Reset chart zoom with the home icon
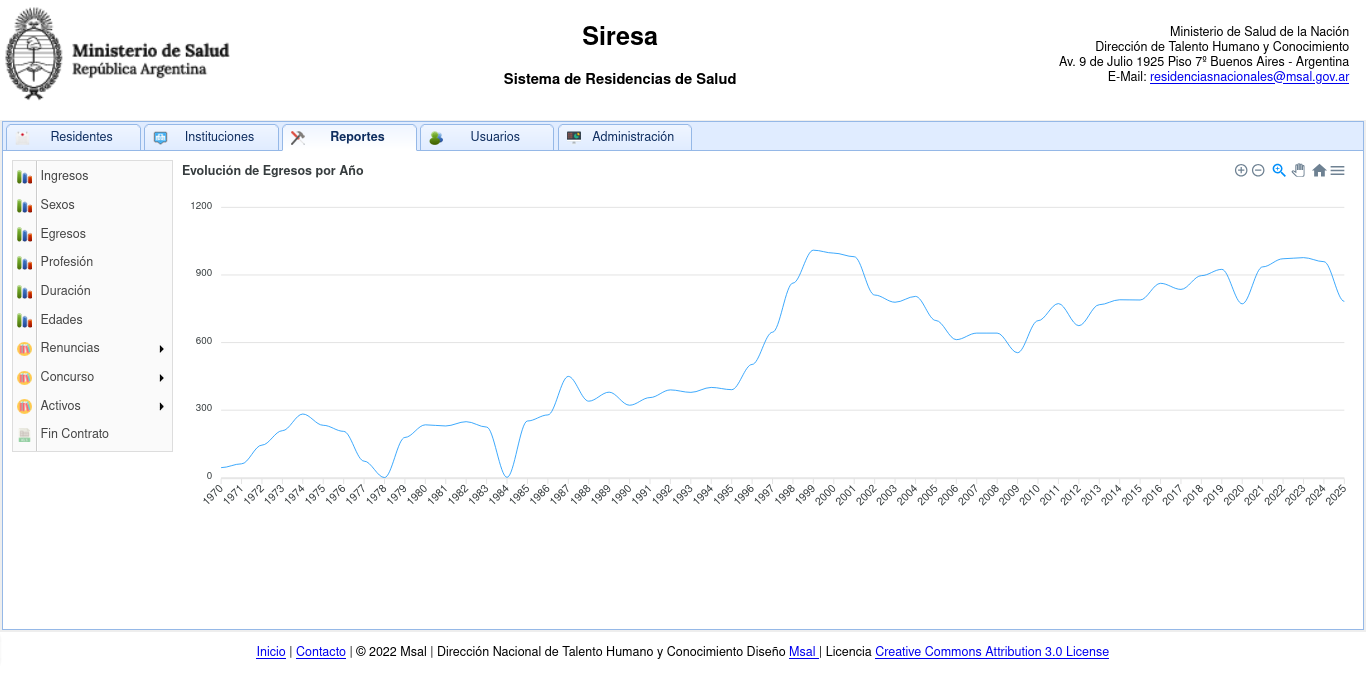 pos(1319,171)
